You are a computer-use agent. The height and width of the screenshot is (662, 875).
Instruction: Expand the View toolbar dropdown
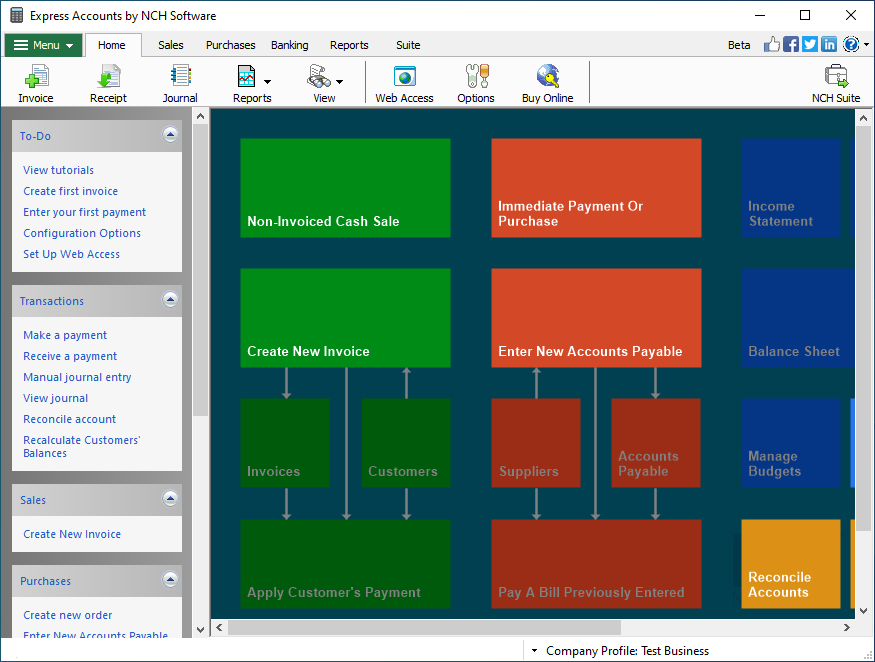[340, 83]
